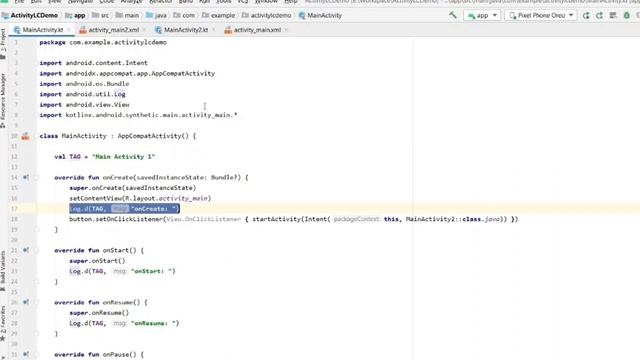
Task: Click the java breadcrumb folder
Action: (x=156, y=16)
